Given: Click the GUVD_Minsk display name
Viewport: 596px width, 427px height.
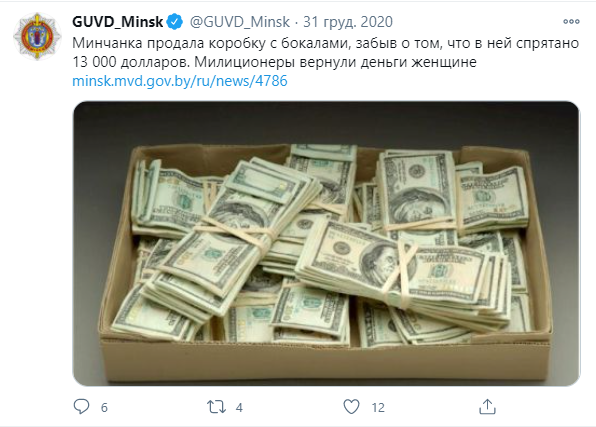Looking at the screenshot, I should click(117, 22).
